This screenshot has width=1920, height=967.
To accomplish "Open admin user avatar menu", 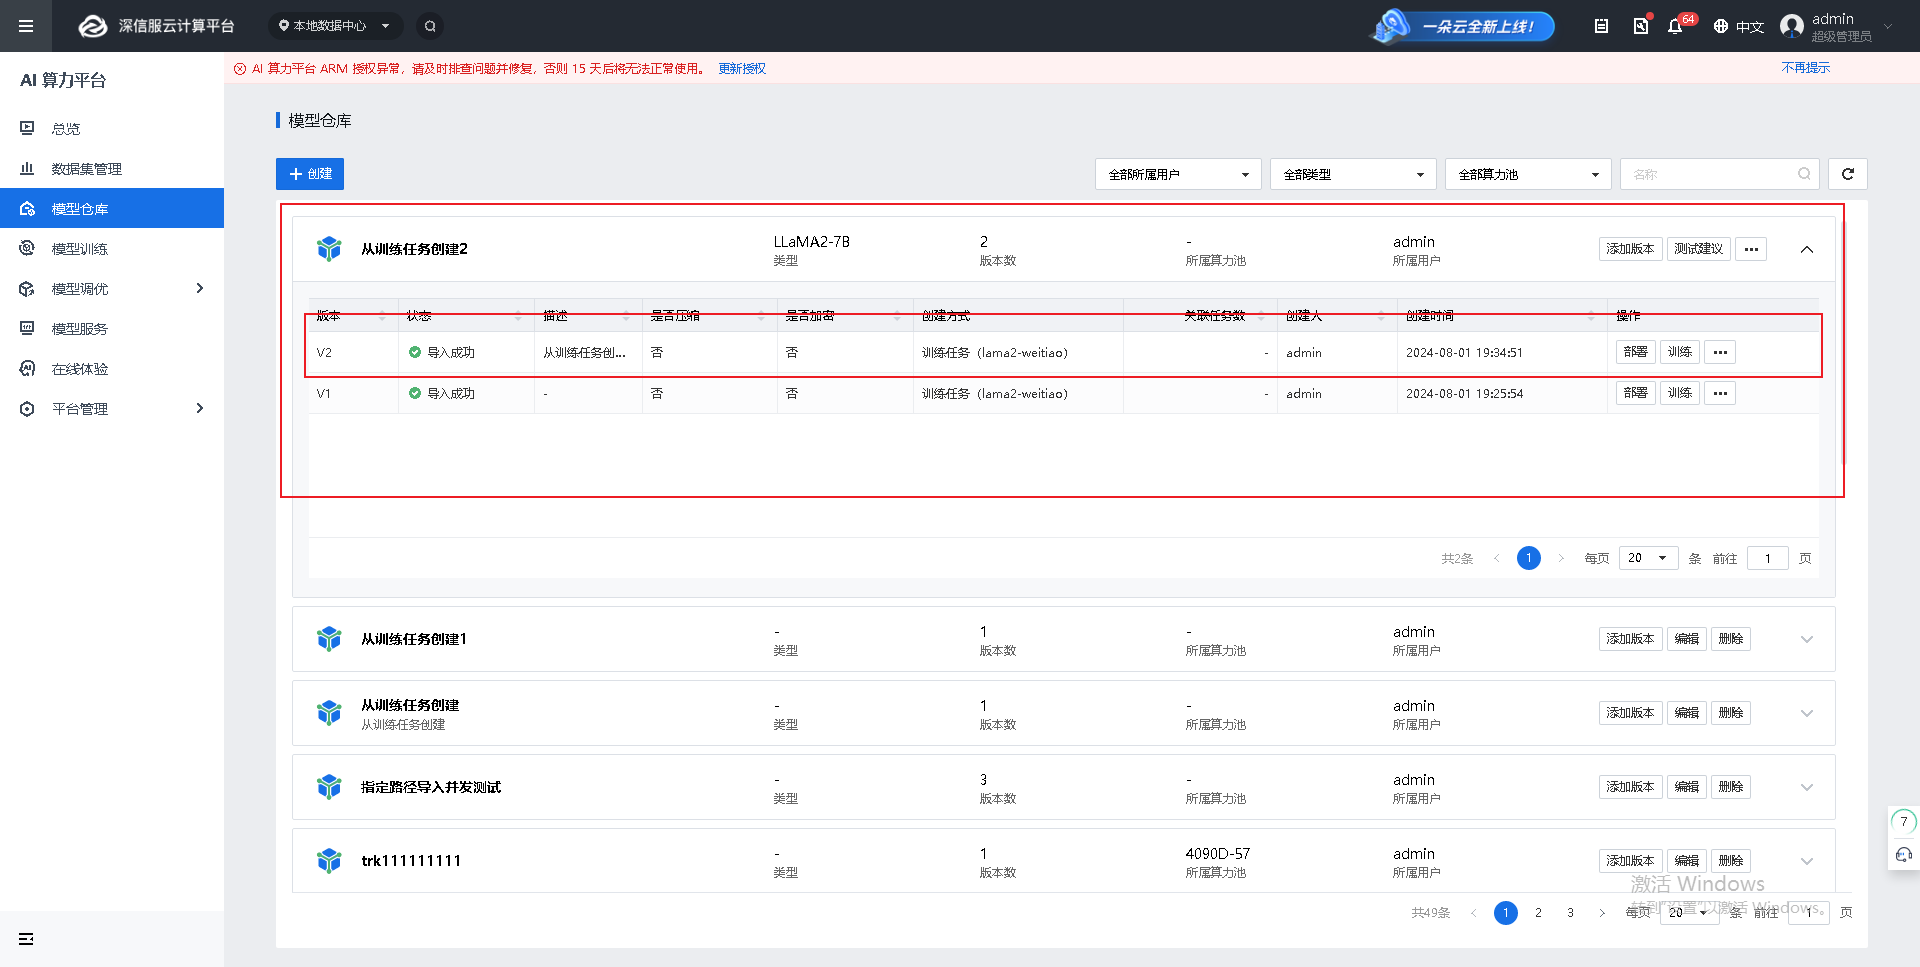I will coord(1836,26).
